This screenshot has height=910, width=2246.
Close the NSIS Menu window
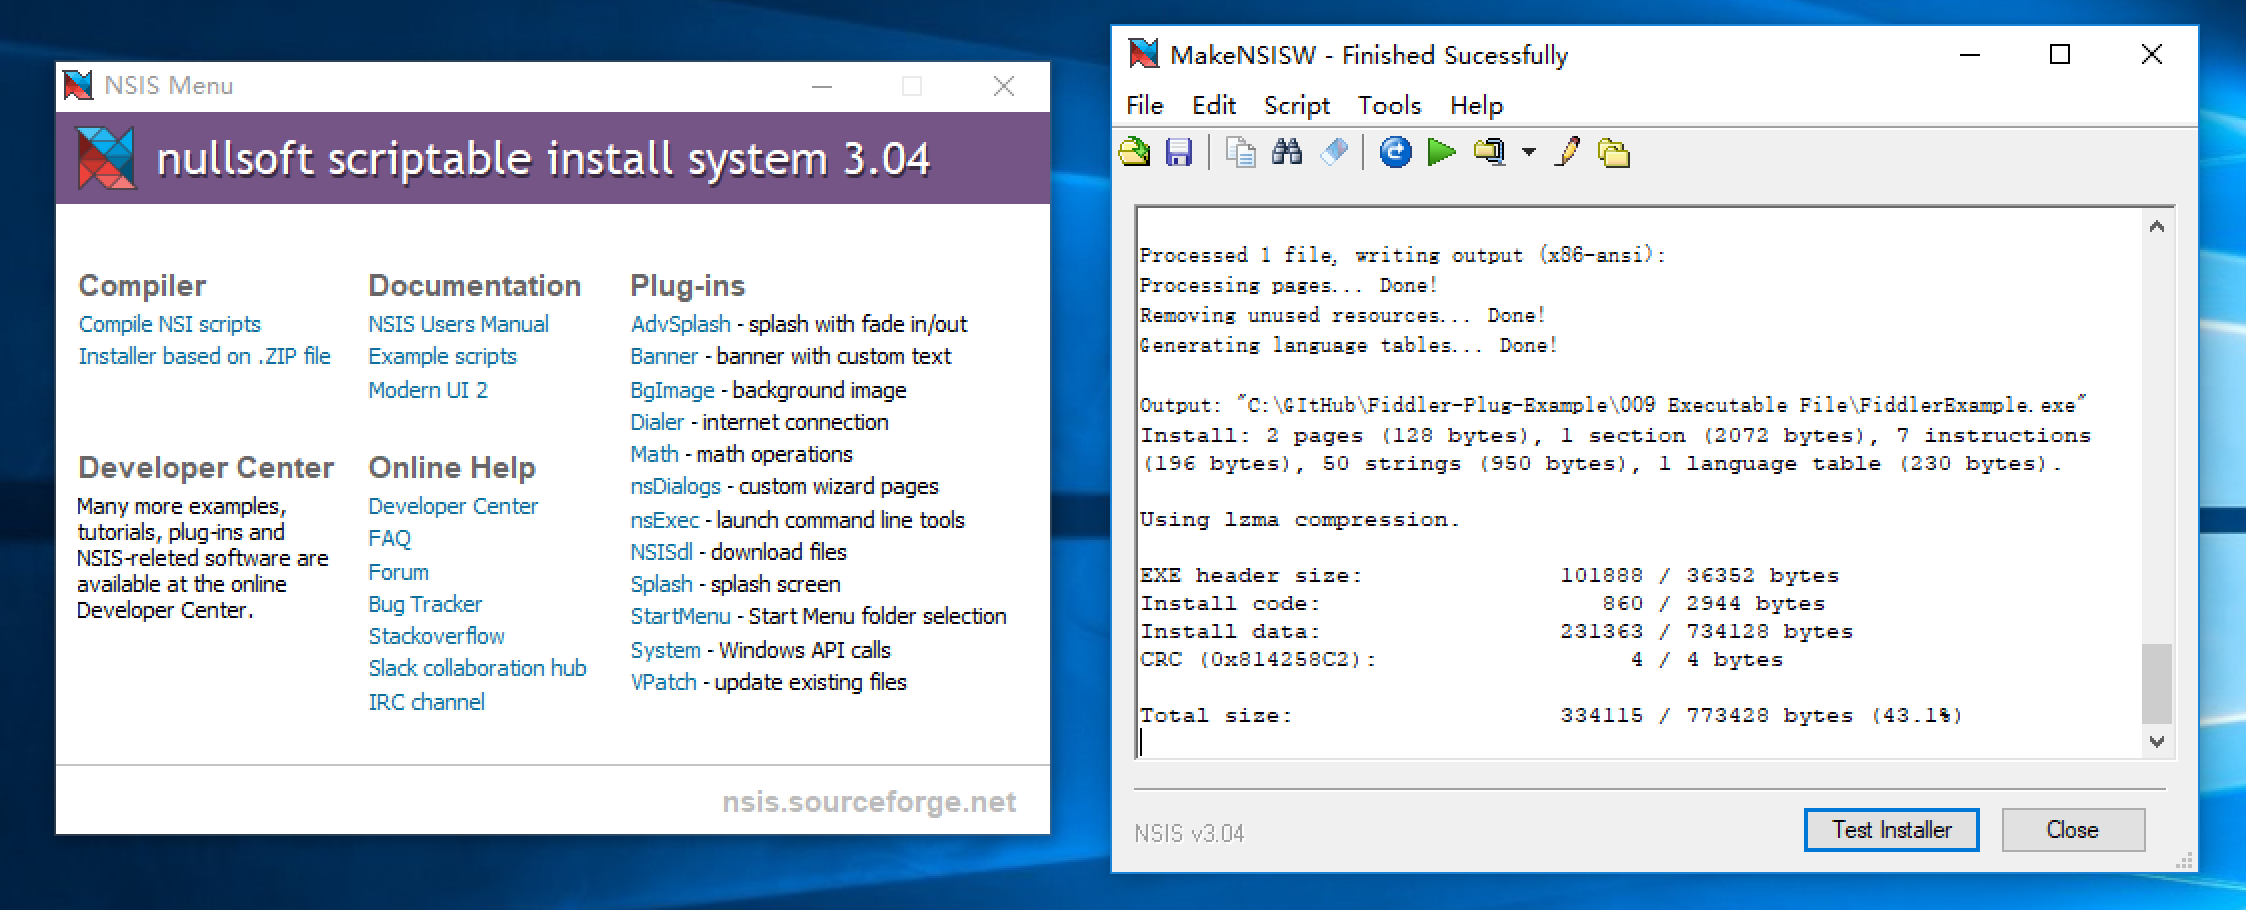[x=1004, y=86]
